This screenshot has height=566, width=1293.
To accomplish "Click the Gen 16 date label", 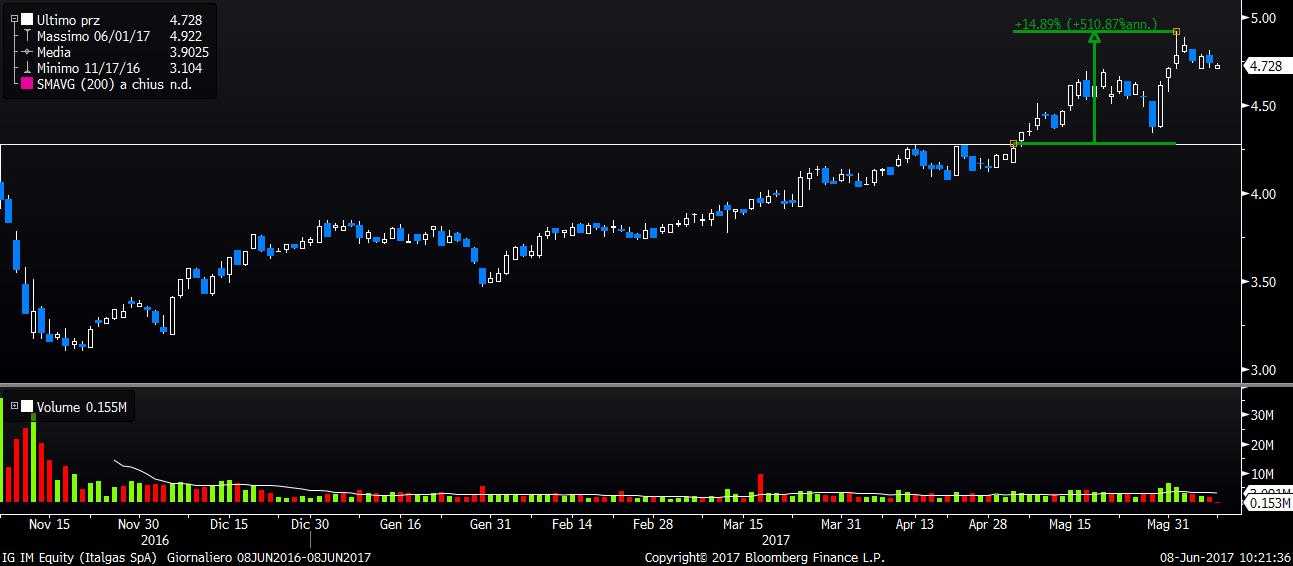I will tap(400, 524).
